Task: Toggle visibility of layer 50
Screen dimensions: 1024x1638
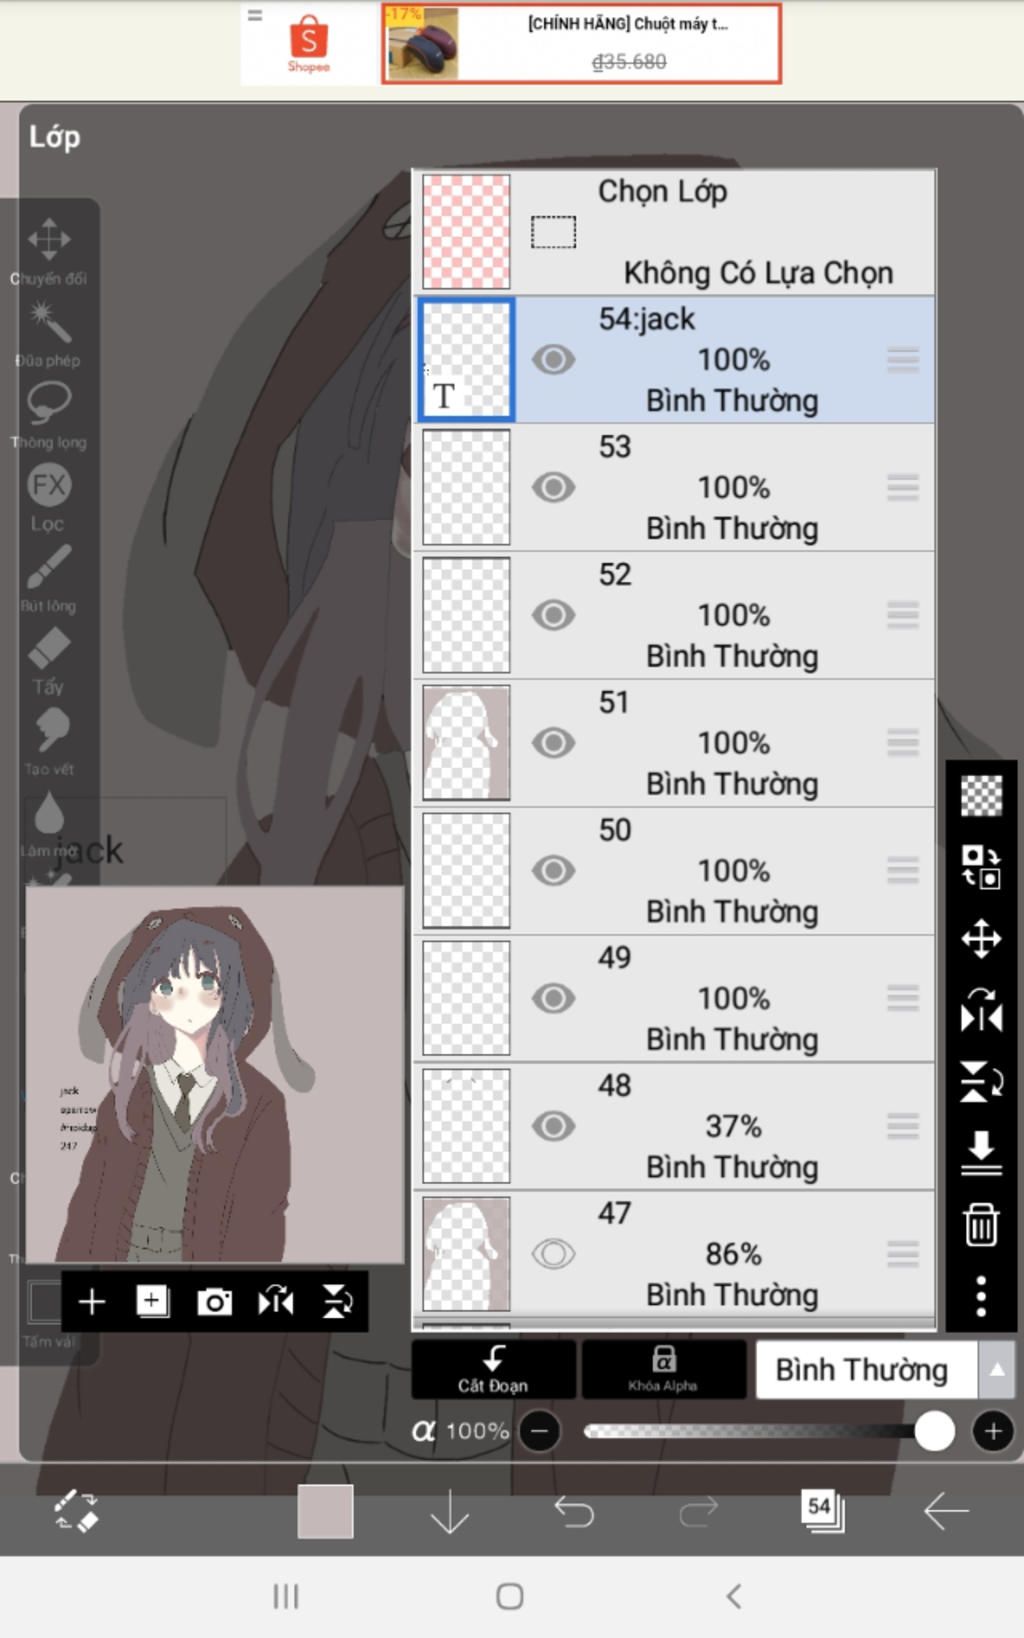Action: [x=553, y=870]
